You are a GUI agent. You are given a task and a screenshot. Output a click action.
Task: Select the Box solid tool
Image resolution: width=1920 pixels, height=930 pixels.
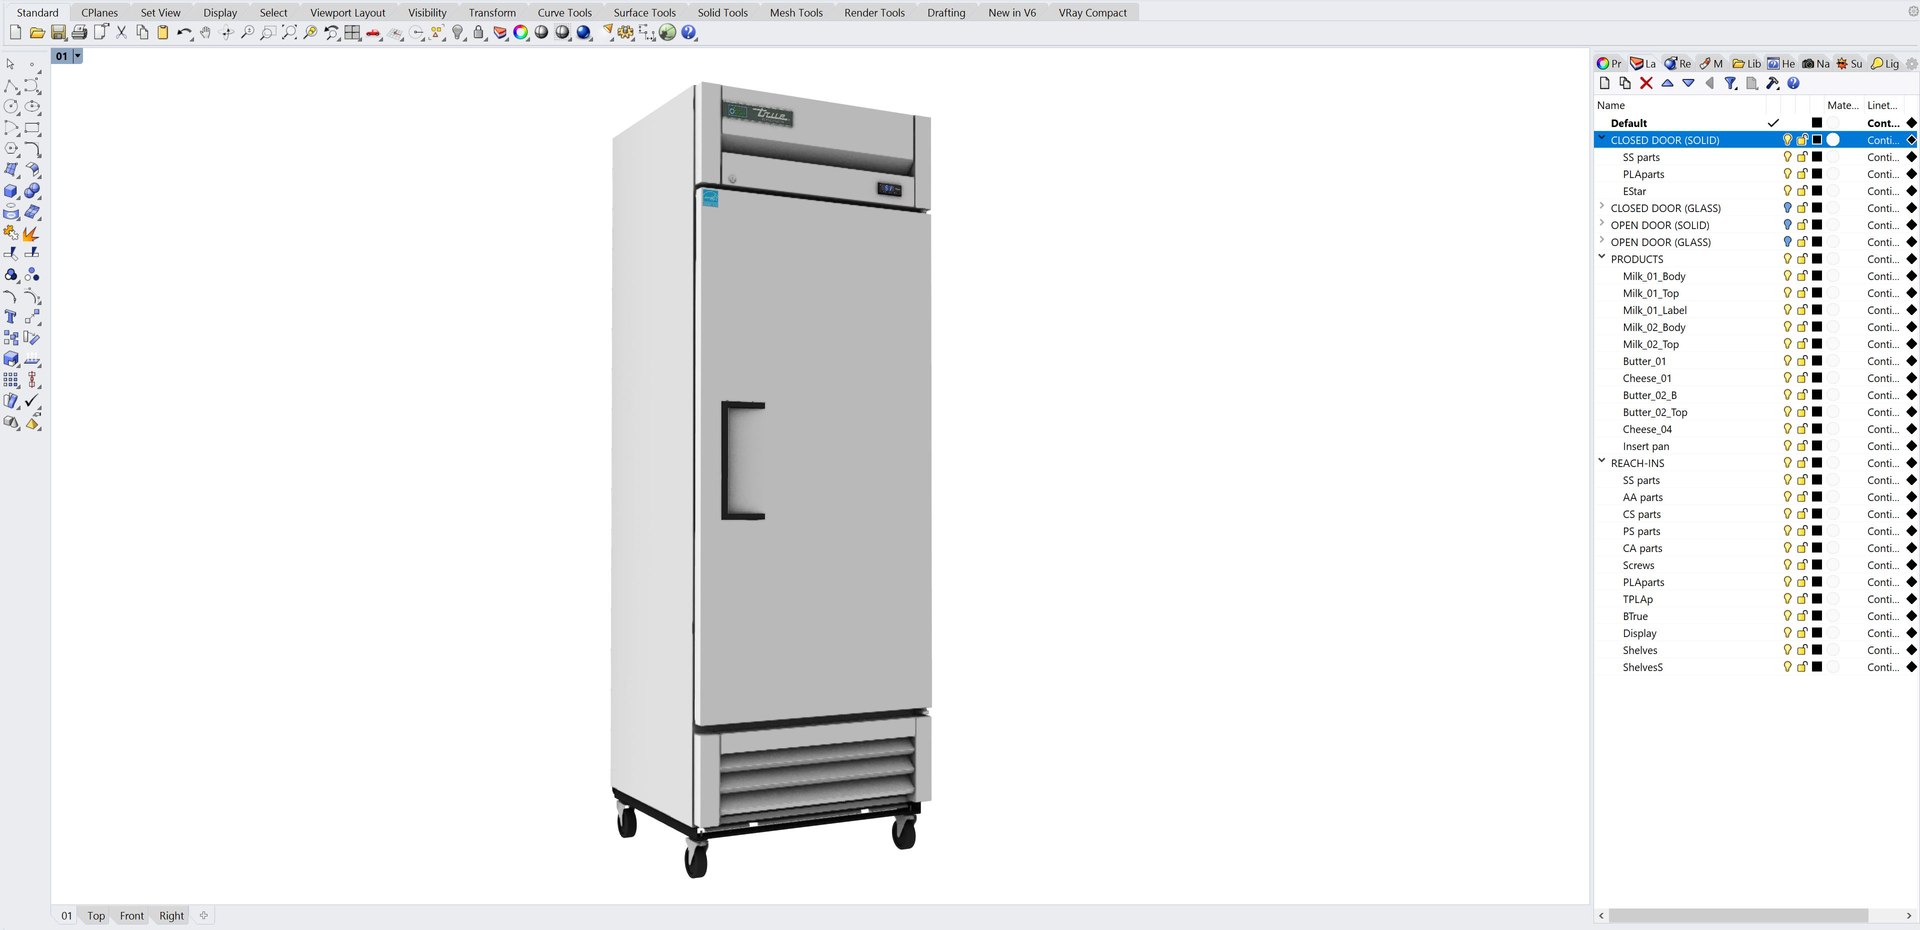(x=12, y=191)
